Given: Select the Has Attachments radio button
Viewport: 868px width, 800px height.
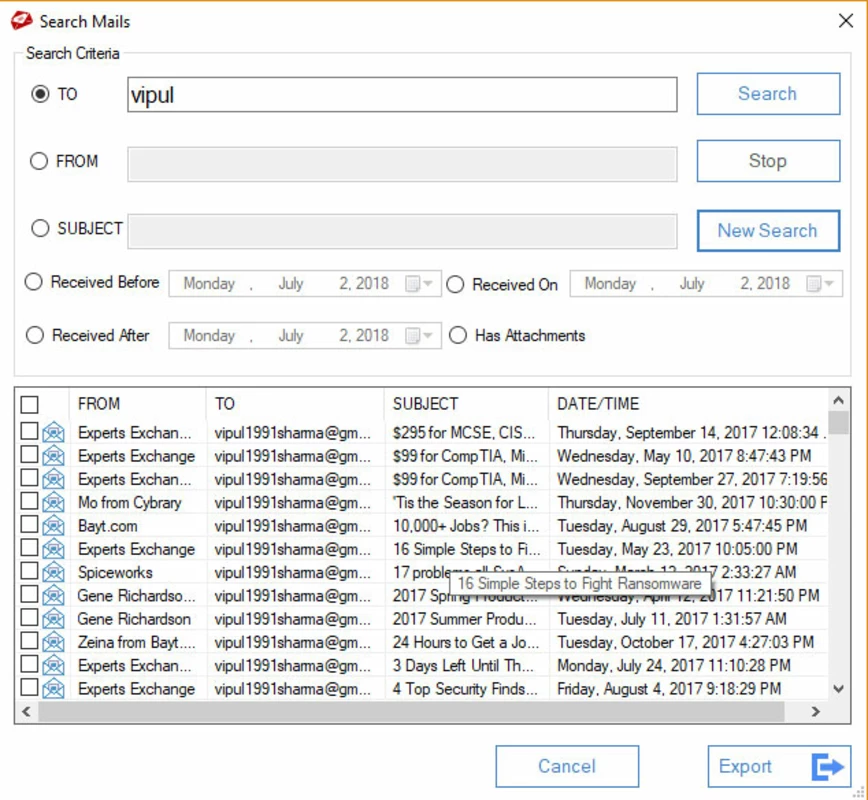Looking at the screenshot, I should point(458,335).
